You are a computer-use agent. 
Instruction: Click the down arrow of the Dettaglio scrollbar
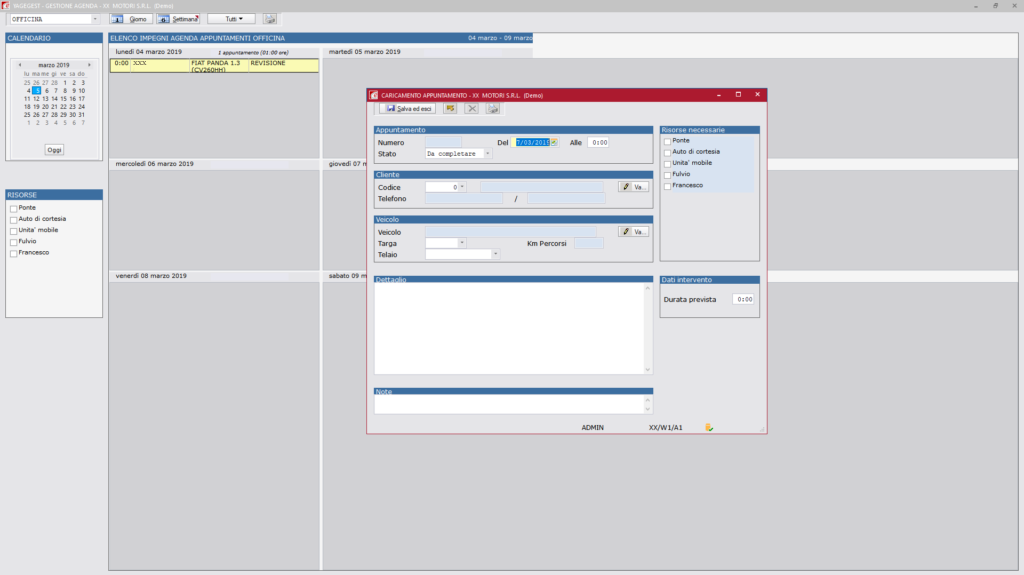point(648,370)
